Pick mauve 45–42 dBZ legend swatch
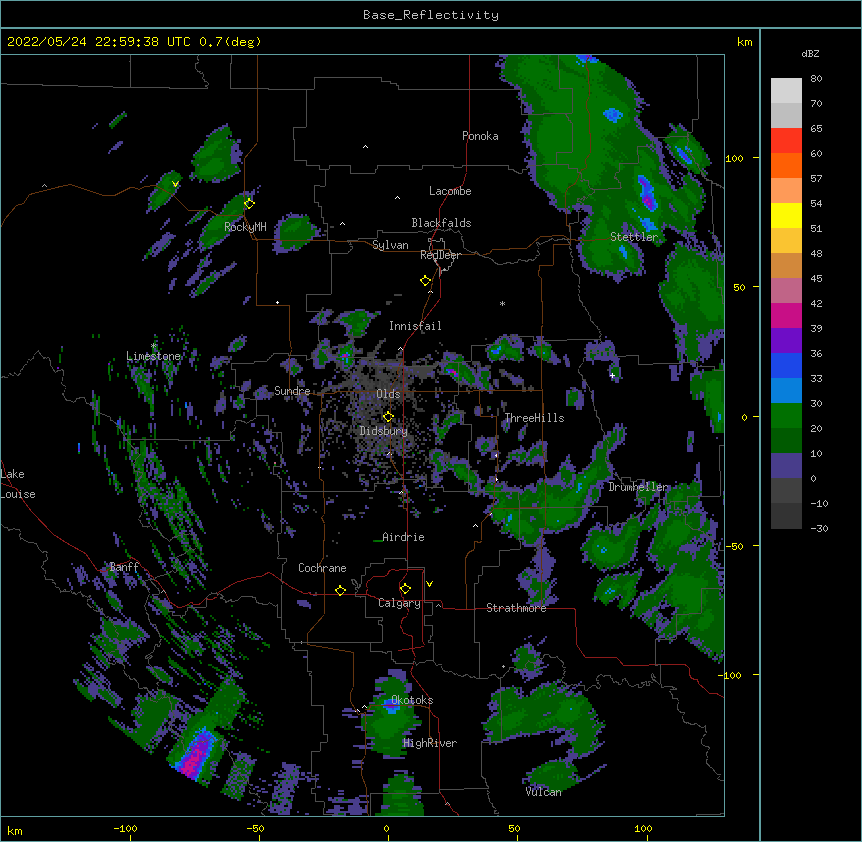 (786, 291)
